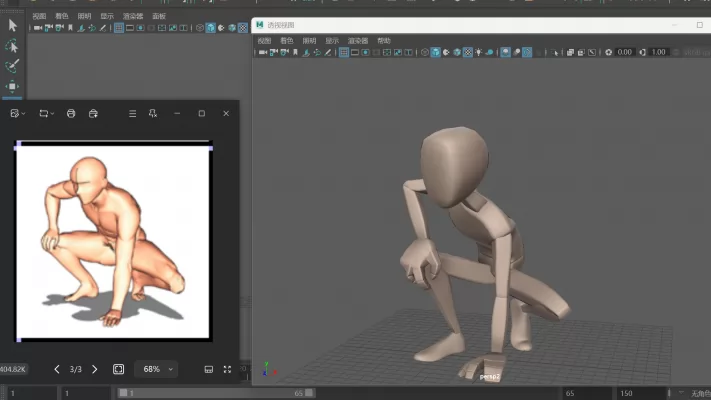
Task: Open the viewer's hamburger menu button
Action: [x=132, y=114]
